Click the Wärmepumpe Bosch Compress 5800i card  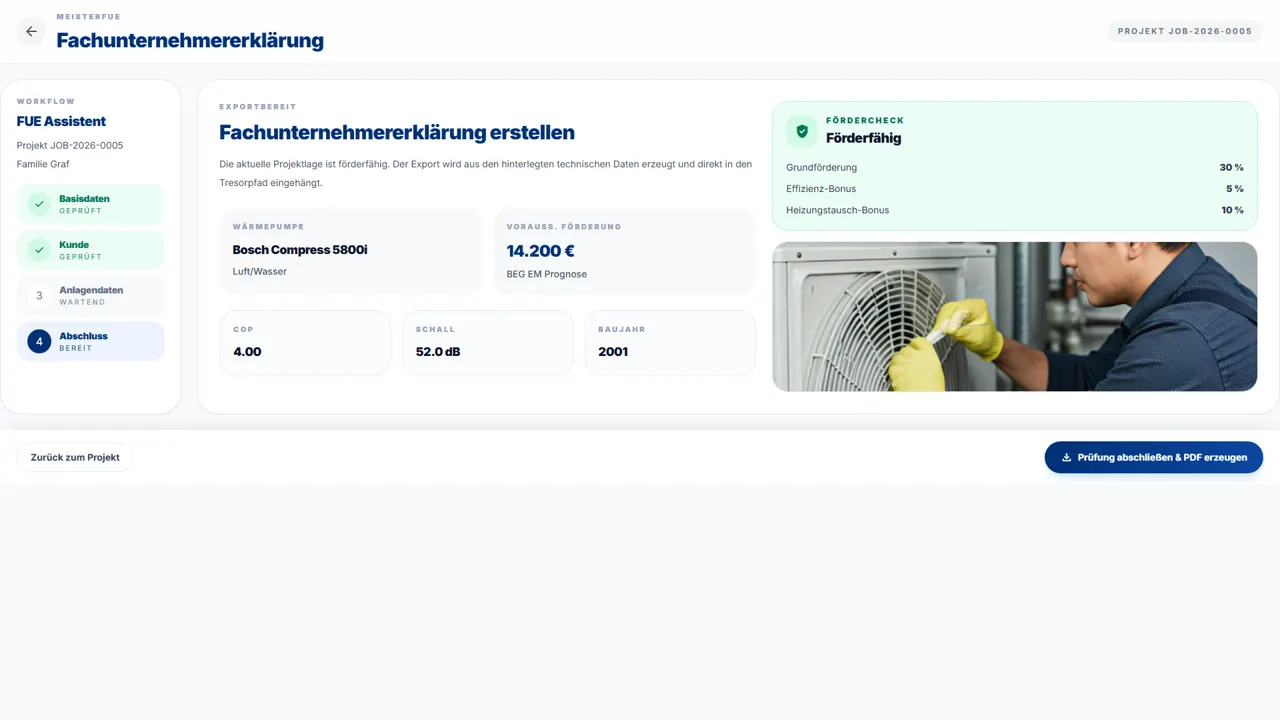(351, 251)
